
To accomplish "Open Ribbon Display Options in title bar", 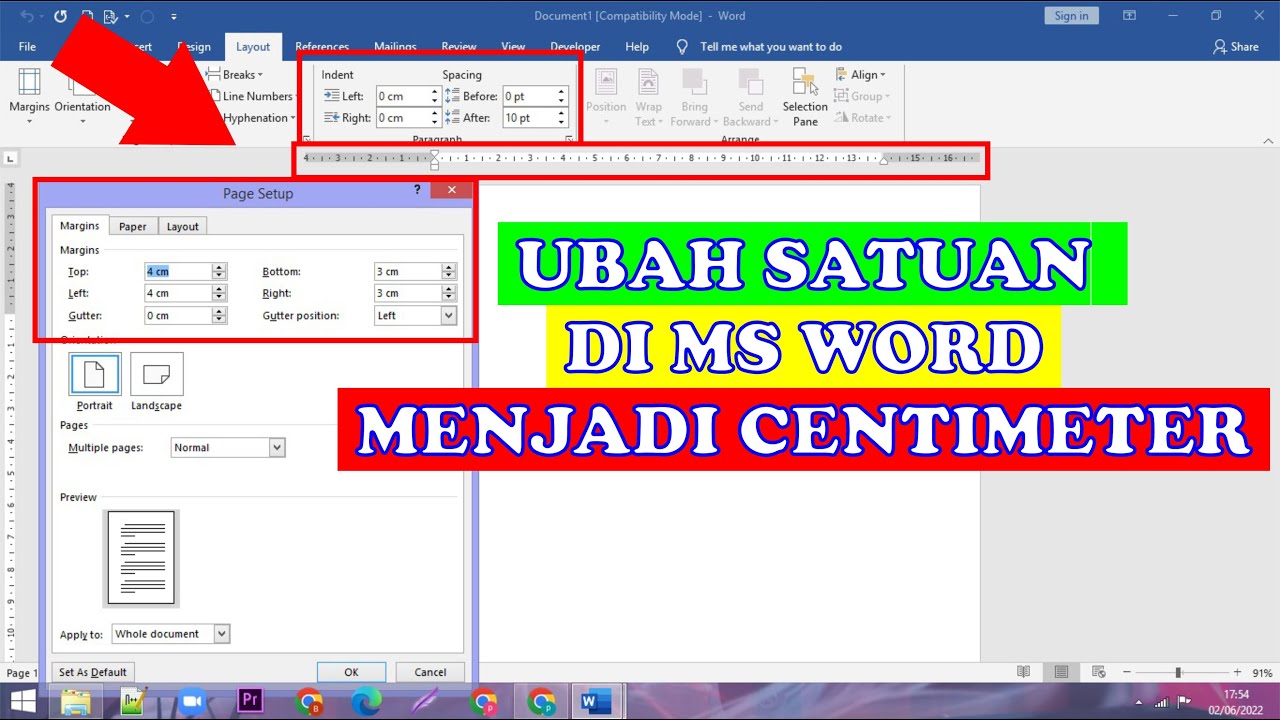I will pos(1129,16).
